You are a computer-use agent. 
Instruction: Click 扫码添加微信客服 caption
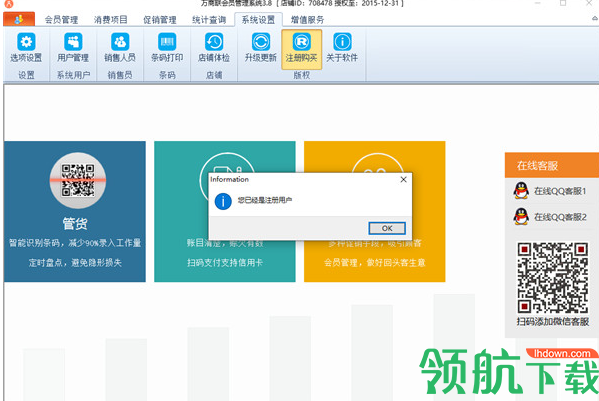[553, 322]
